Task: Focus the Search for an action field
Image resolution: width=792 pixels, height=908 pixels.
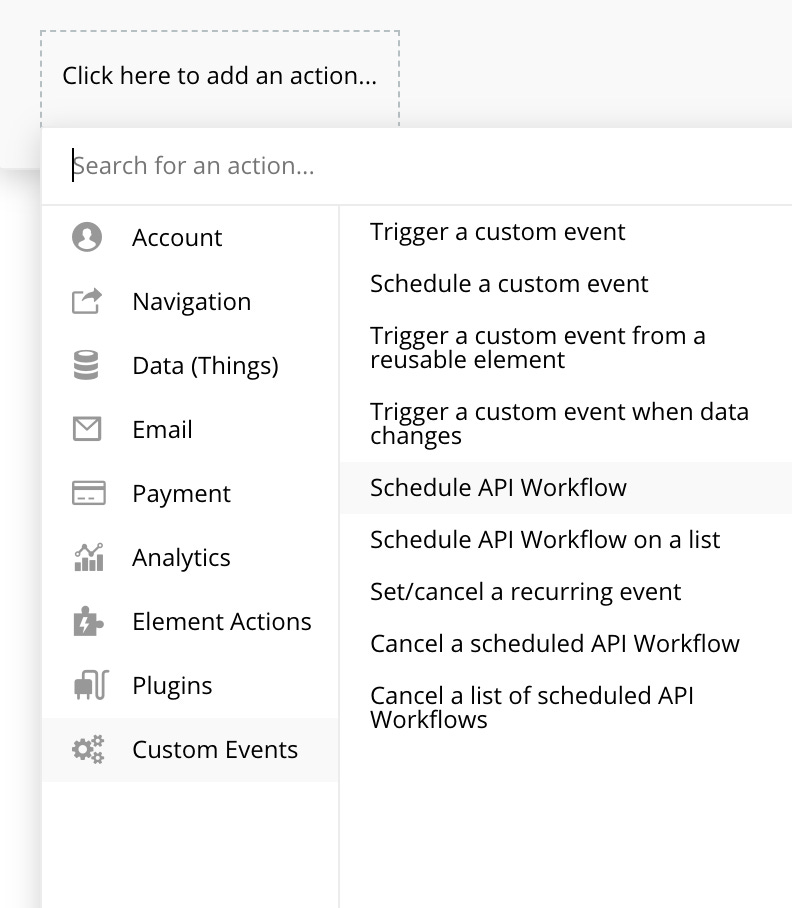Action: click(417, 166)
